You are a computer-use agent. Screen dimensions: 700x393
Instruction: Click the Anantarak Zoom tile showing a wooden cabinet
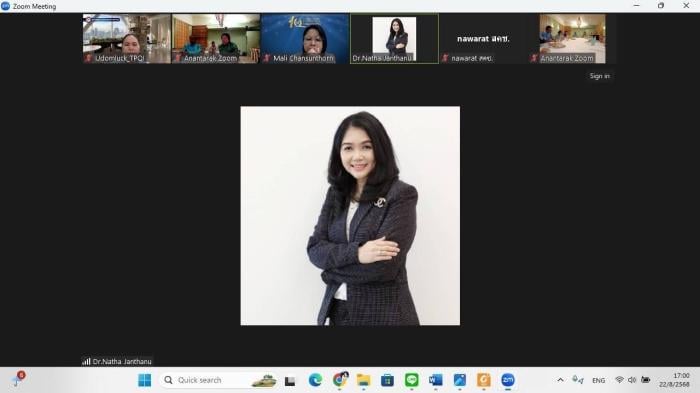[x=216, y=39]
